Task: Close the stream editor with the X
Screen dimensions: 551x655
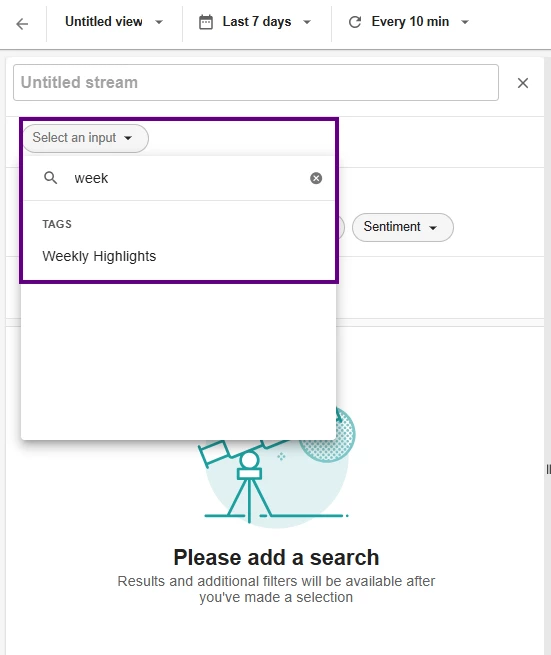Action: pos(523,83)
